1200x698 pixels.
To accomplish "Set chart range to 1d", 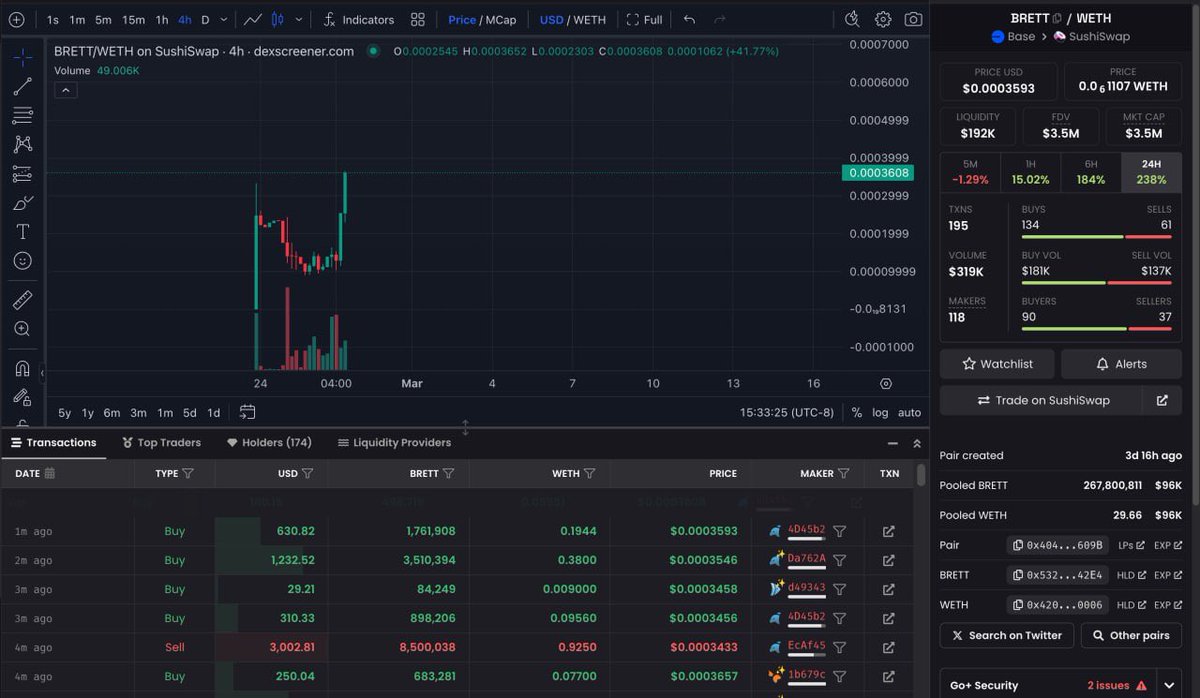I will click(214, 412).
